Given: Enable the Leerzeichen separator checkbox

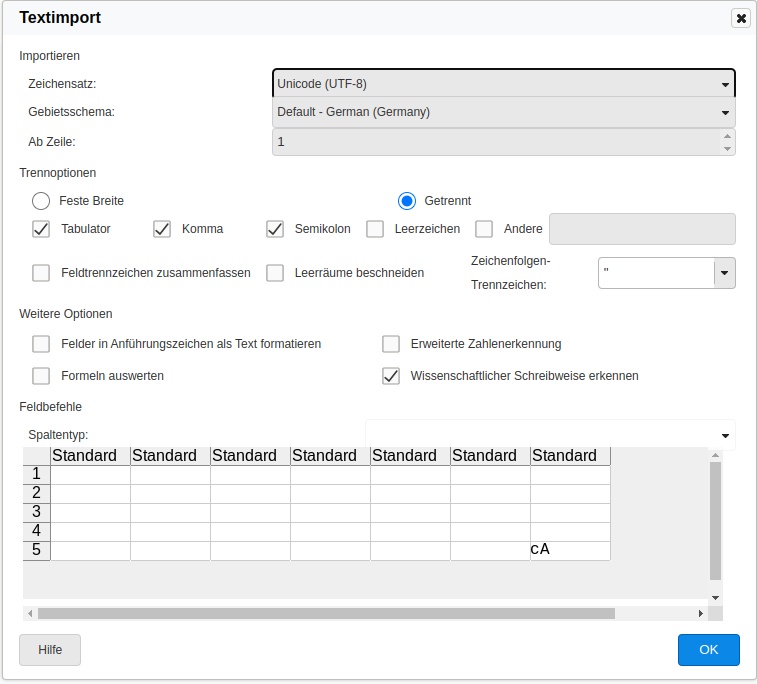Looking at the screenshot, I should click(375, 229).
